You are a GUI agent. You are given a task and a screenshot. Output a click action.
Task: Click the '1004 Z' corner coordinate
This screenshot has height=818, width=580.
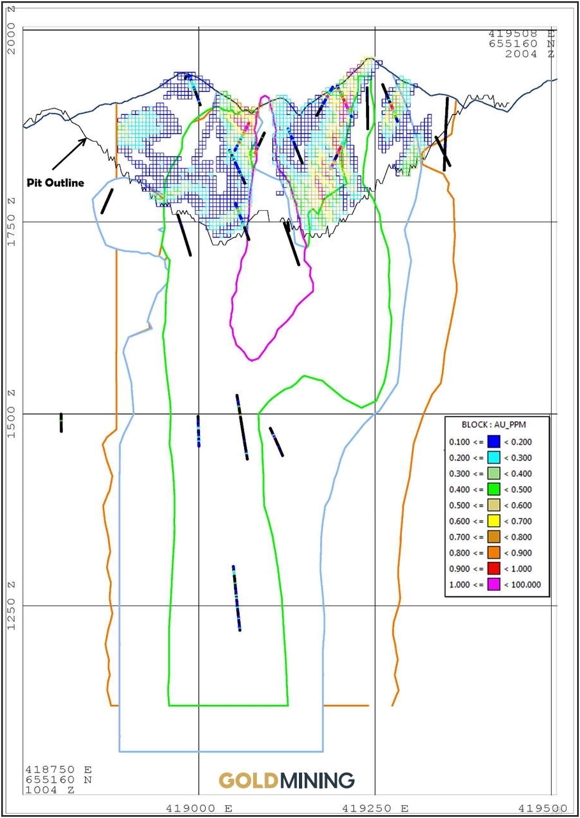tap(50, 790)
